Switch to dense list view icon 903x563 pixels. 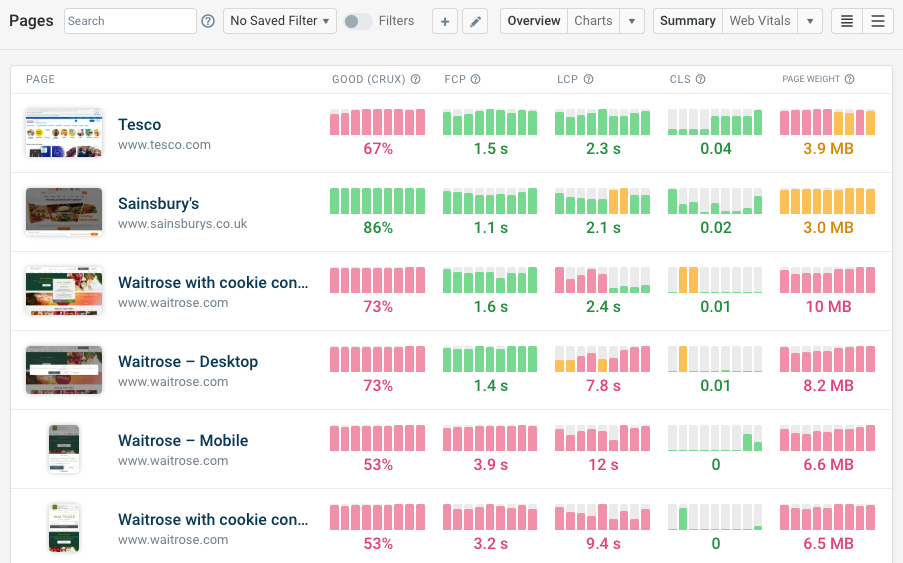point(847,21)
